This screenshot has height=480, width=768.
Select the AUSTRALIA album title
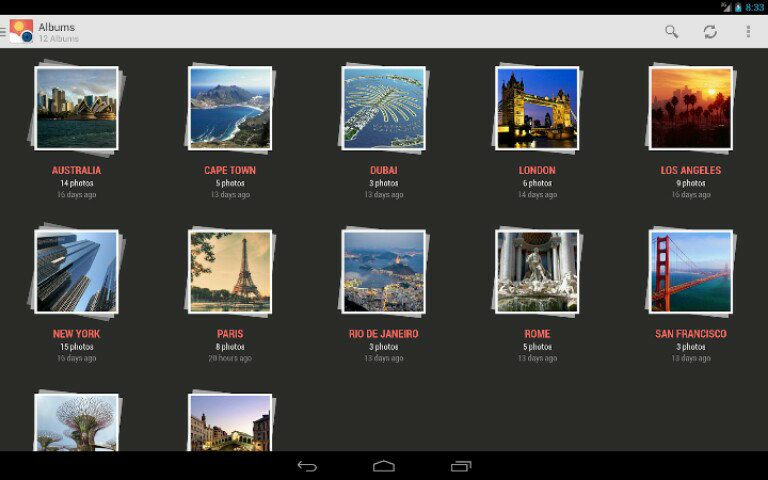click(76, 170)
